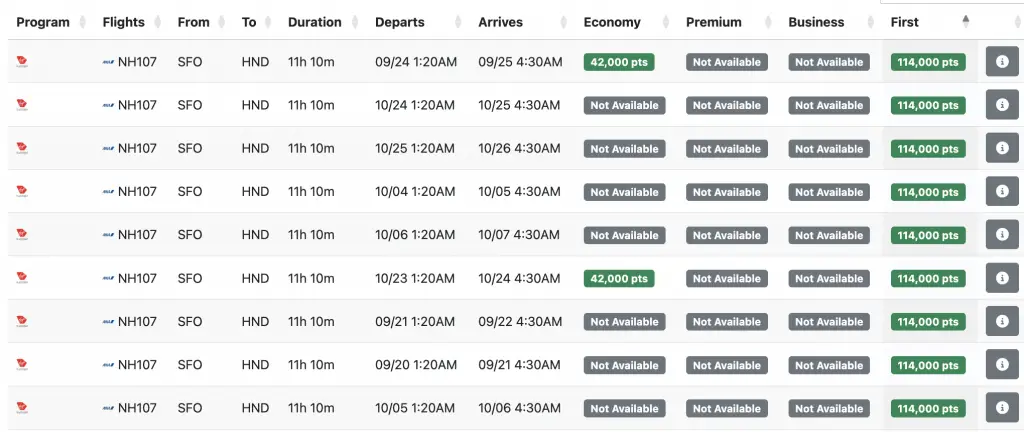Image resolution: width=1024 pixels, height=432 pixels.
Task: Sort flights by the Economy column
Action: [x=612, y=22]
